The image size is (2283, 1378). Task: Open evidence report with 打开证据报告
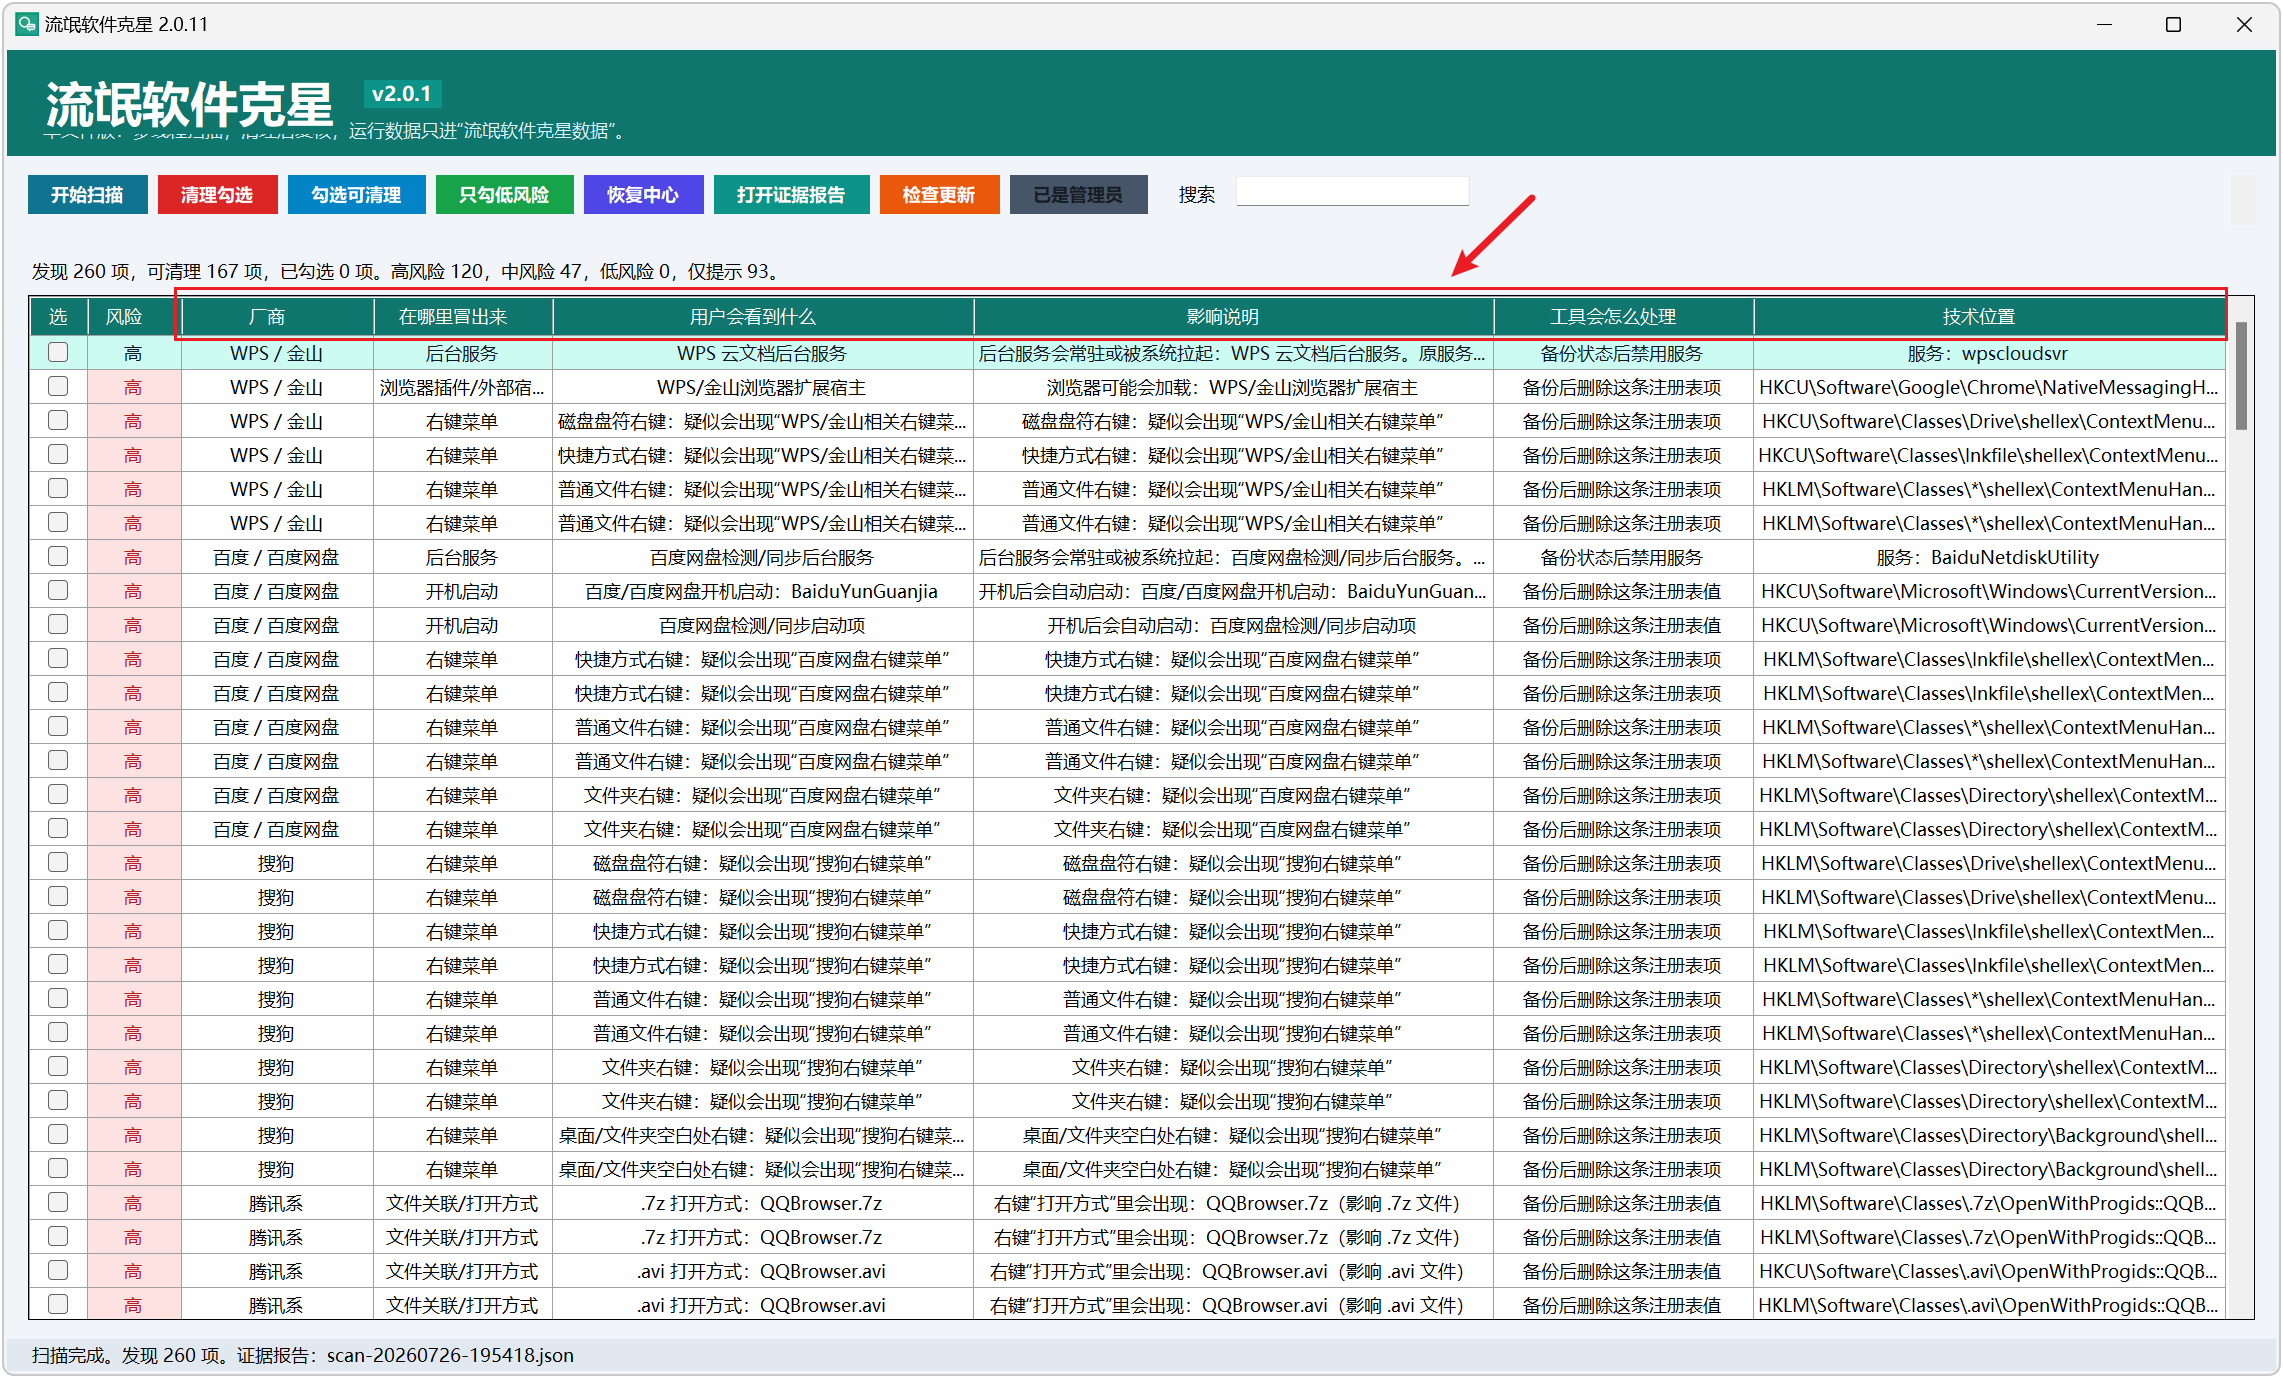791,194
